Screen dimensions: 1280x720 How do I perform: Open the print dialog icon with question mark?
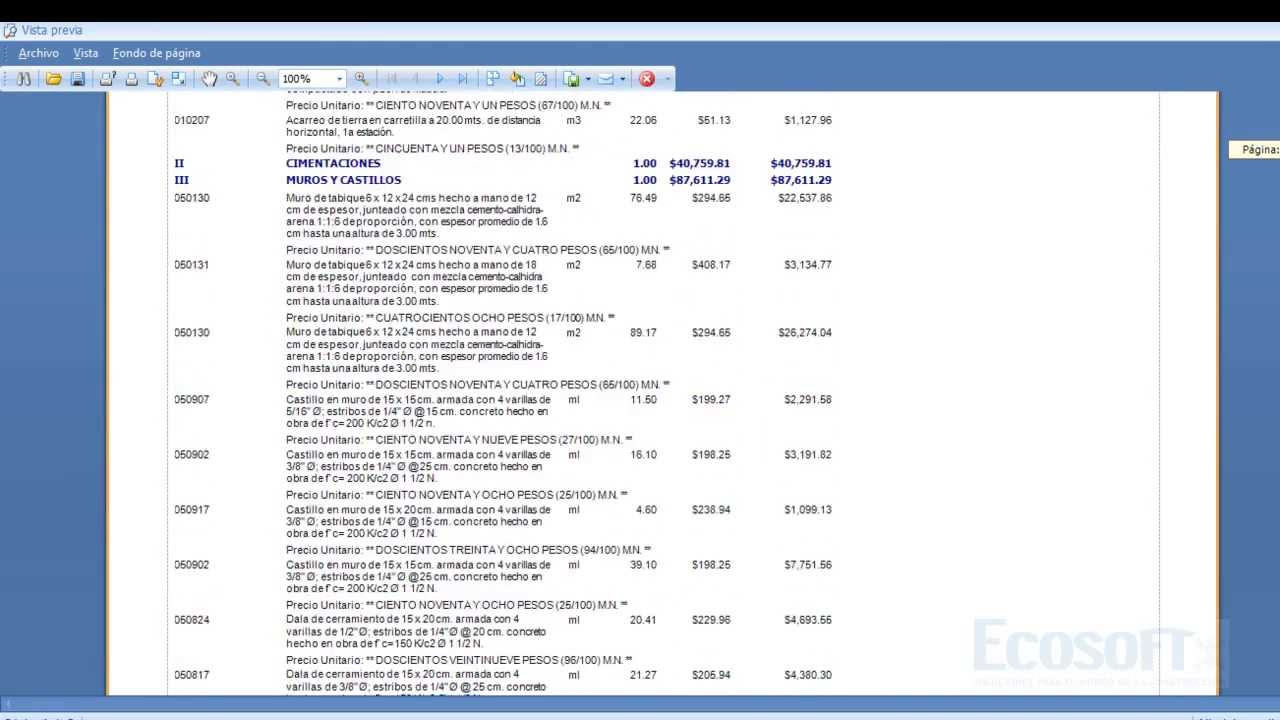click(108, 79)
